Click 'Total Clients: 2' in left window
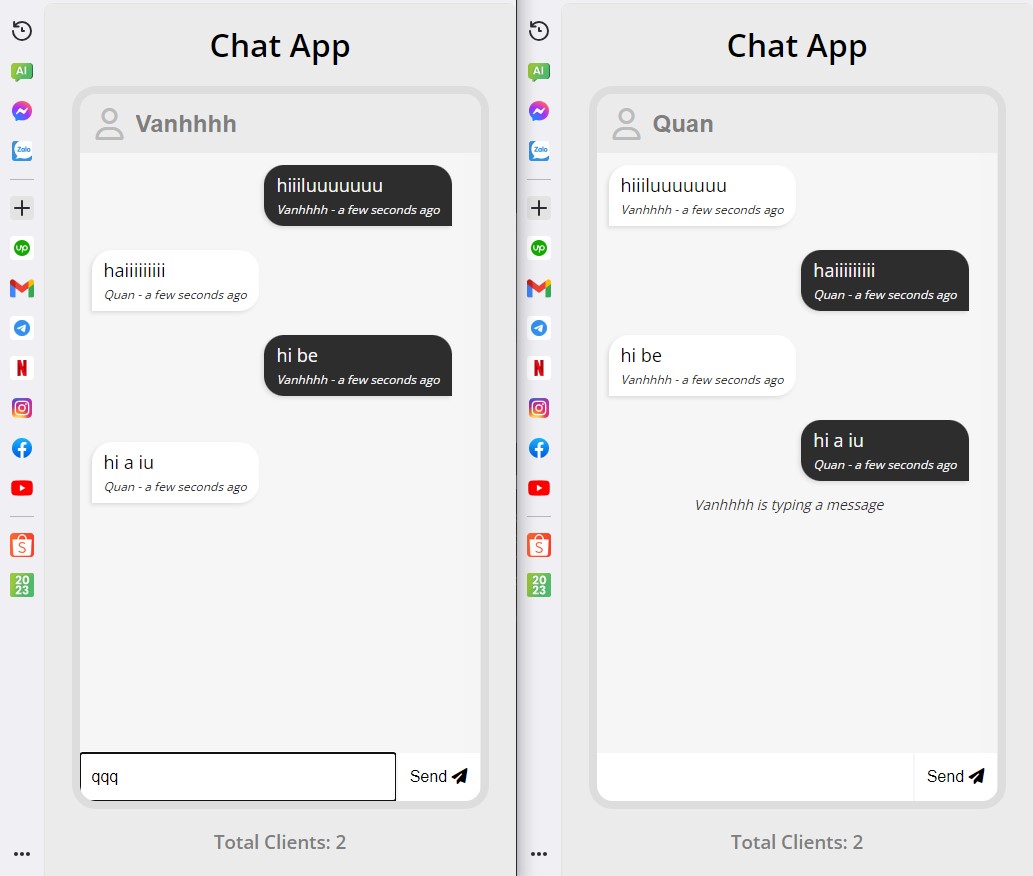Image resolution: width=1033 pixels, height=876 pixels. point(280,842)
